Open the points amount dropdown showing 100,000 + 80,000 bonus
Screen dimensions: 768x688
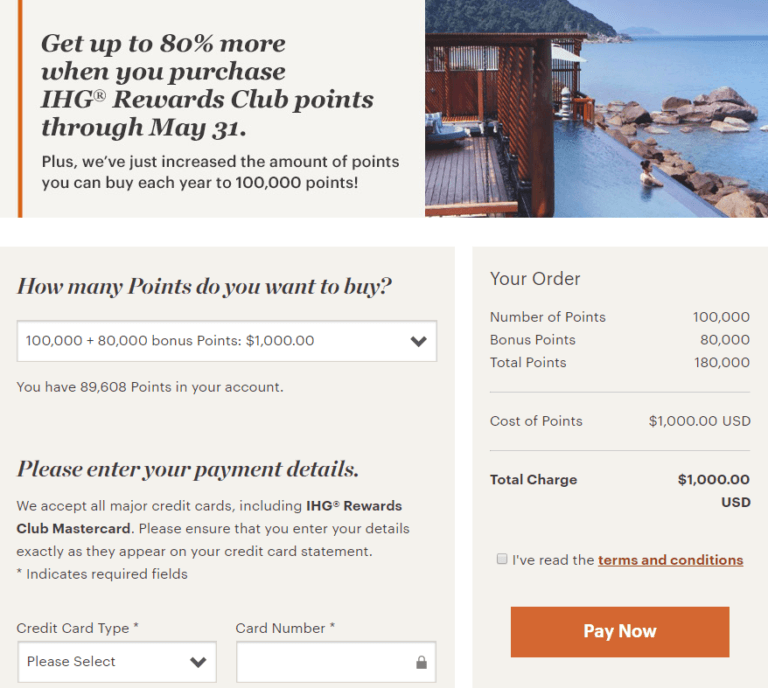pyautogui.click(x=226, y=341)
